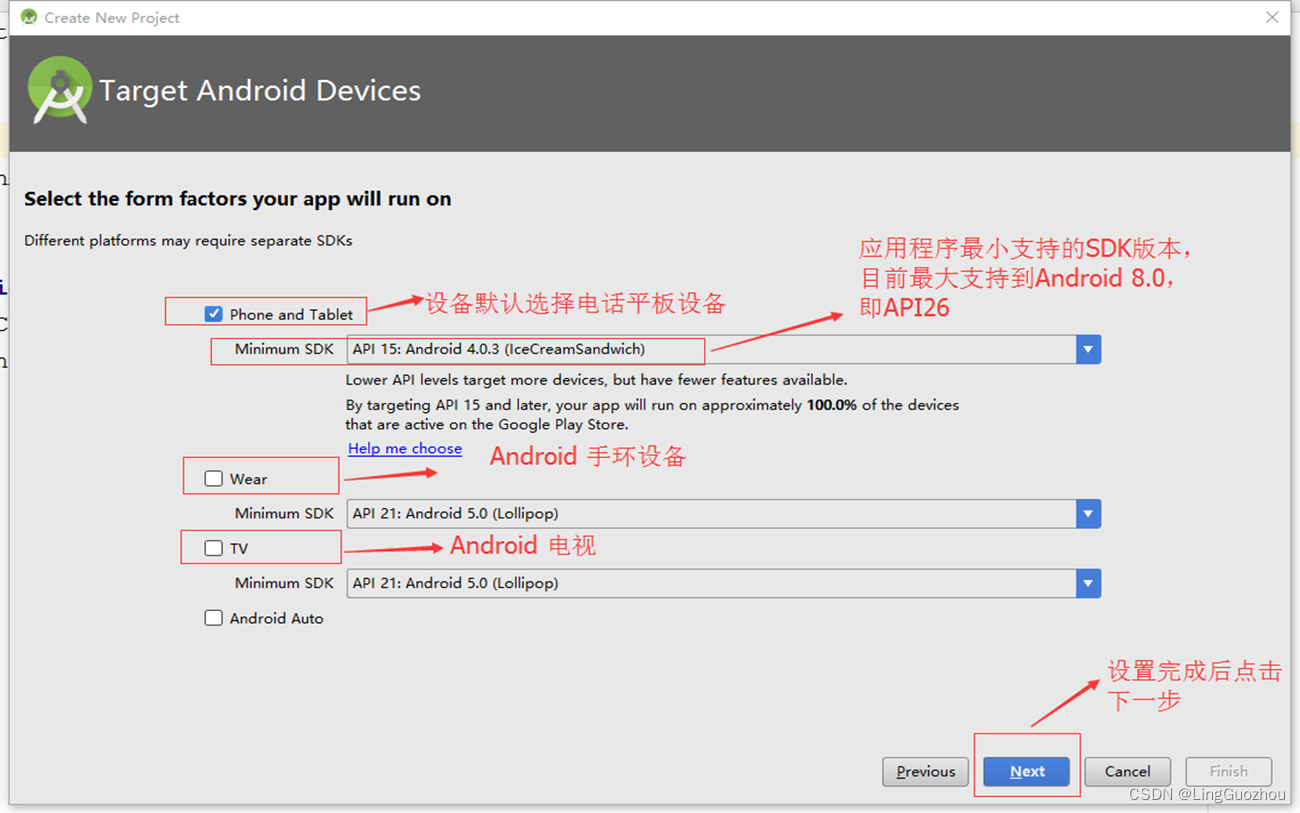This screenshot has height=813, width=1300.
Task: Uncheck the Phone and Tablet checkbox
Action: [213, 314]
